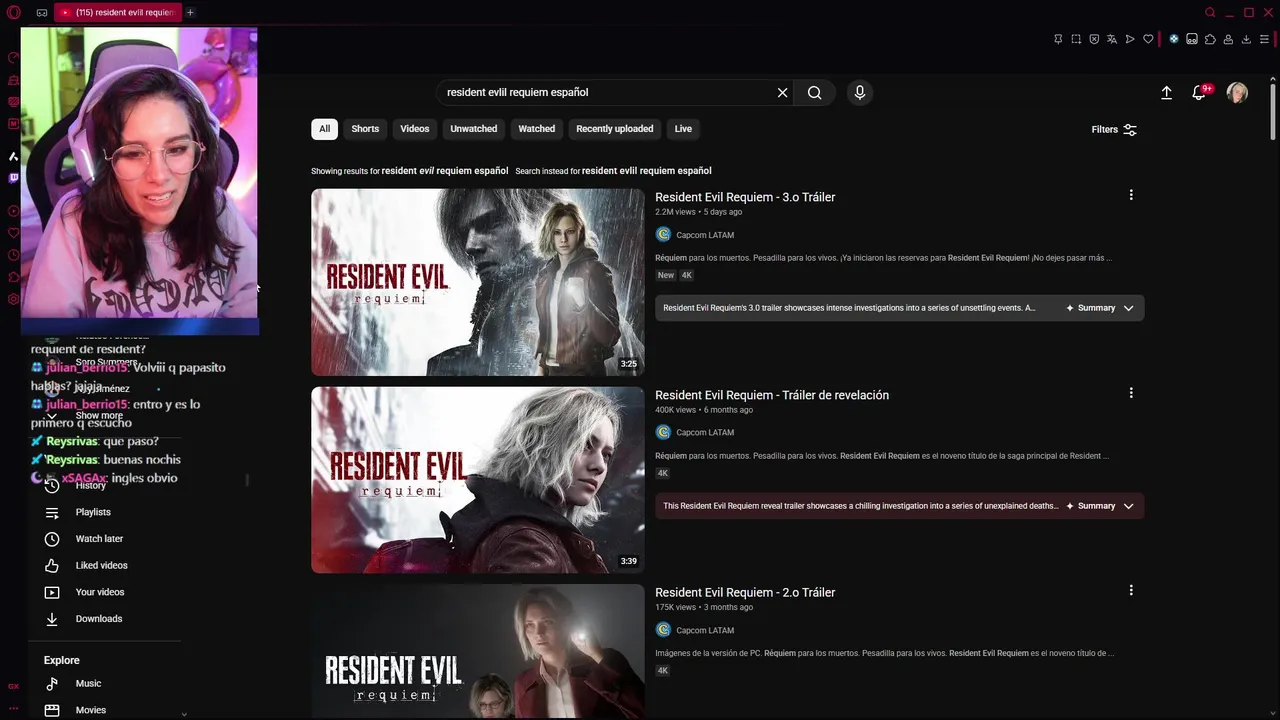Open Tráiler de revelación video thumbnail
This screenshot has width=1280, height=720.
coord(478,480)
